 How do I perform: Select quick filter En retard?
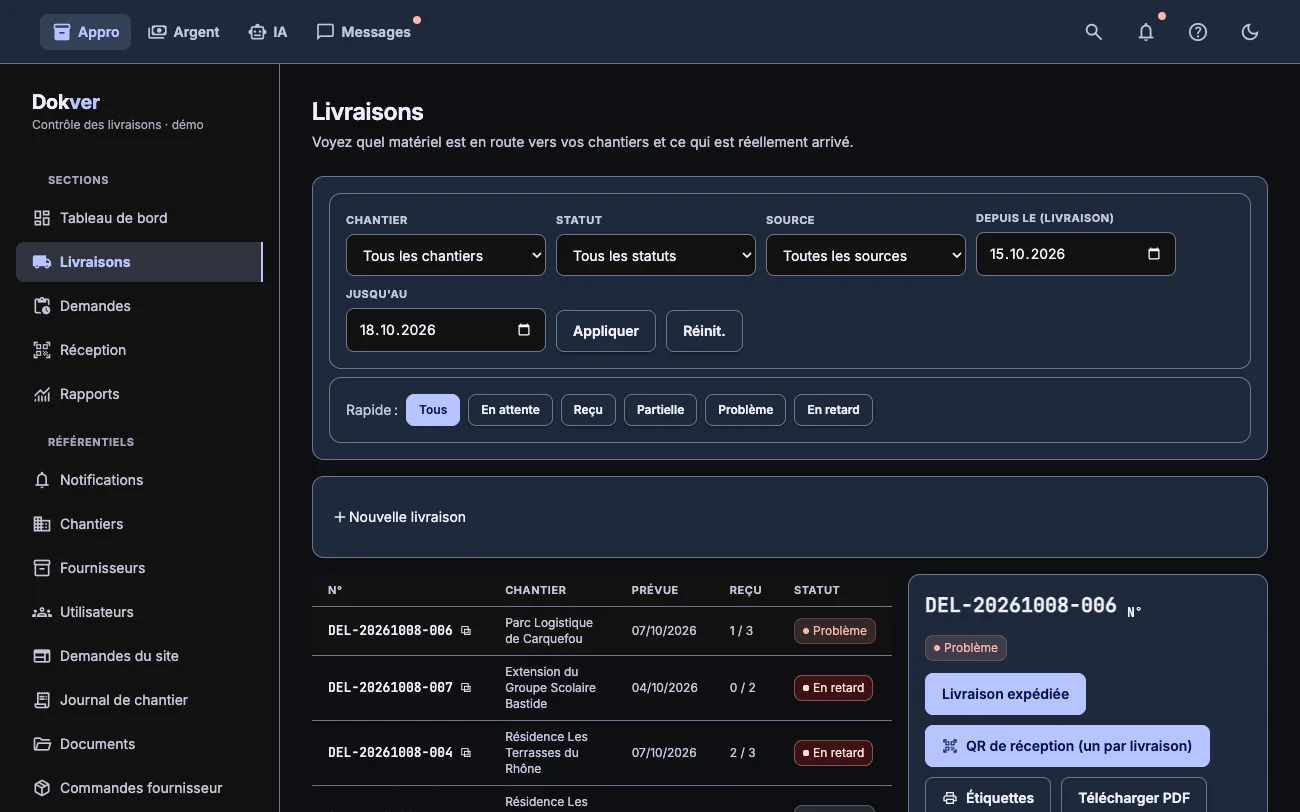click(x=833, y=410)
